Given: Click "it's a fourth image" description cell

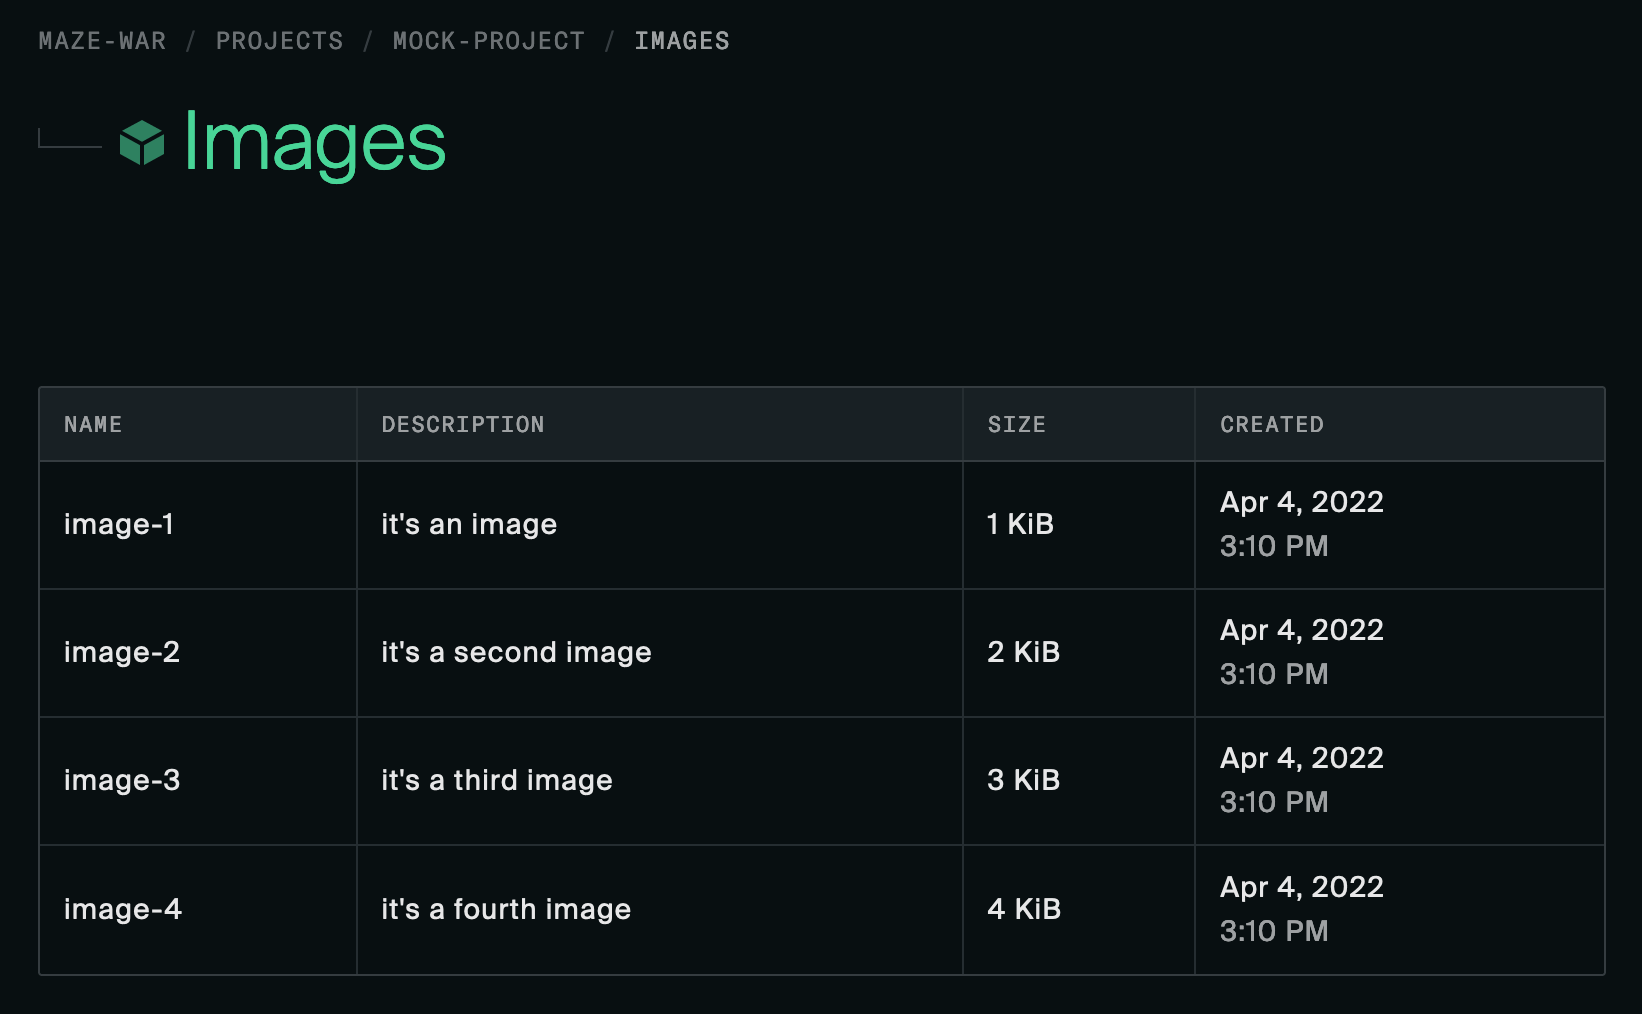Looking at the screenshot, I should point(506,909).
